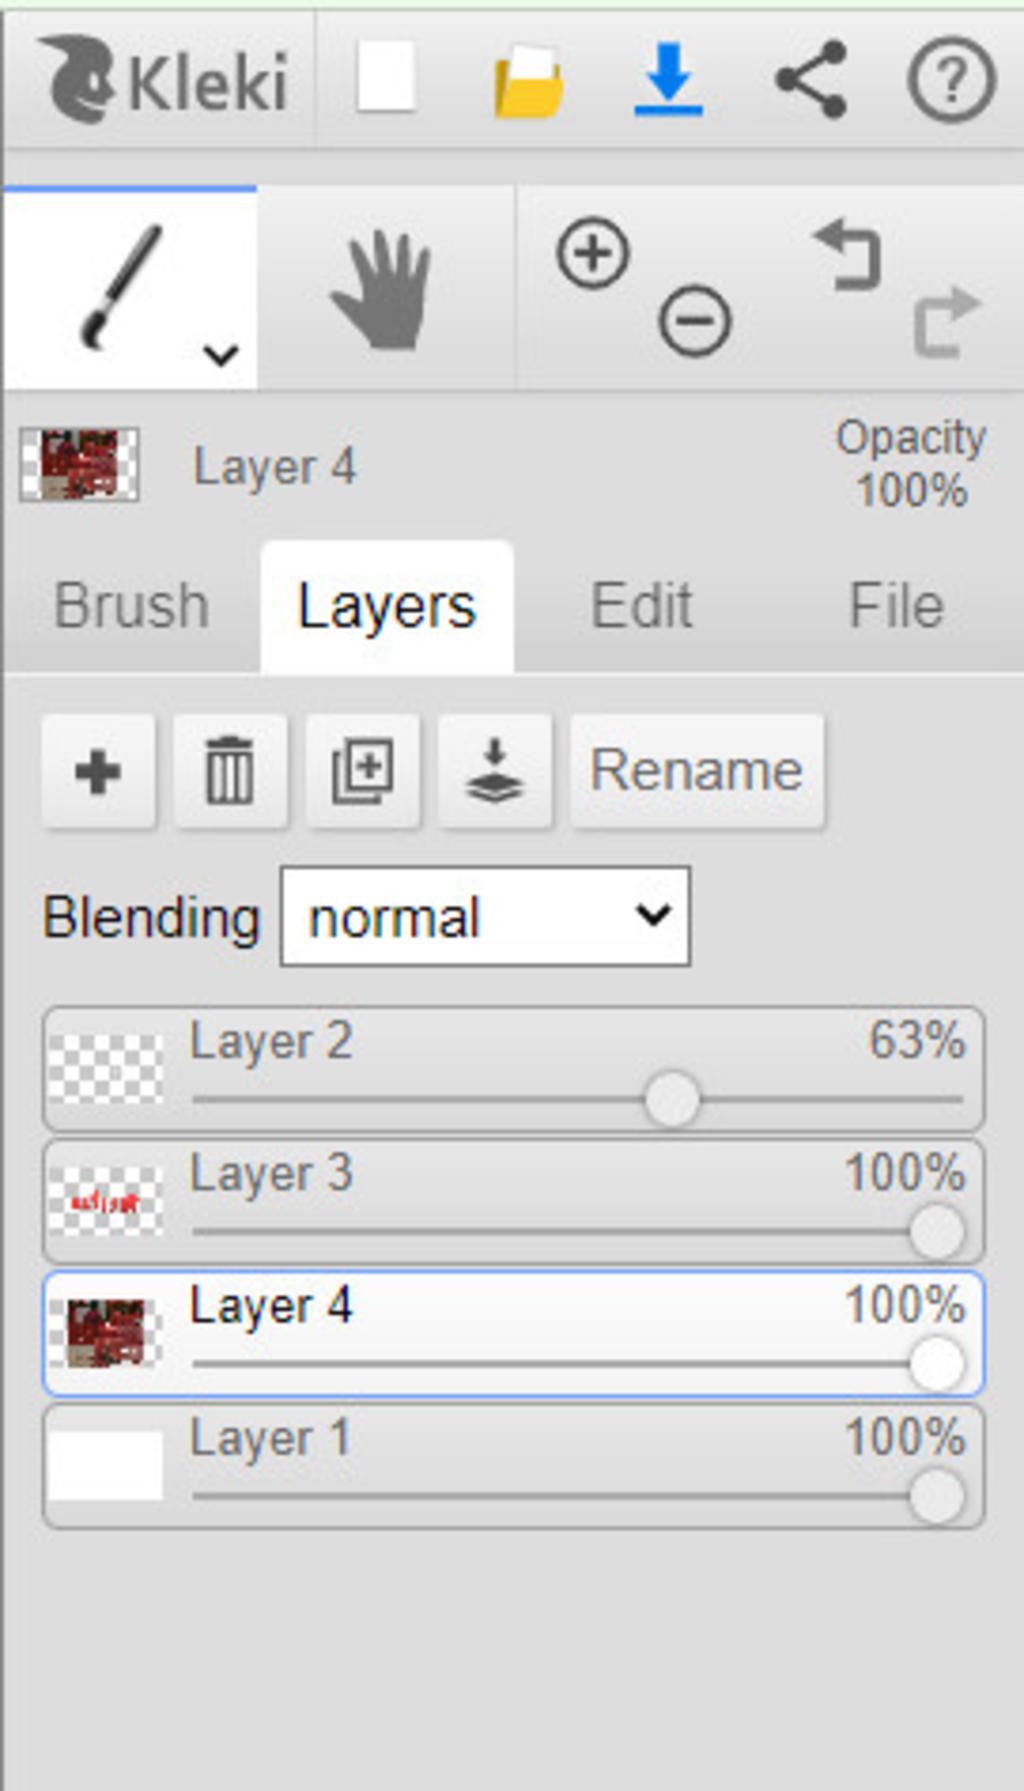Switch to the Edit tab

(641, 606)
